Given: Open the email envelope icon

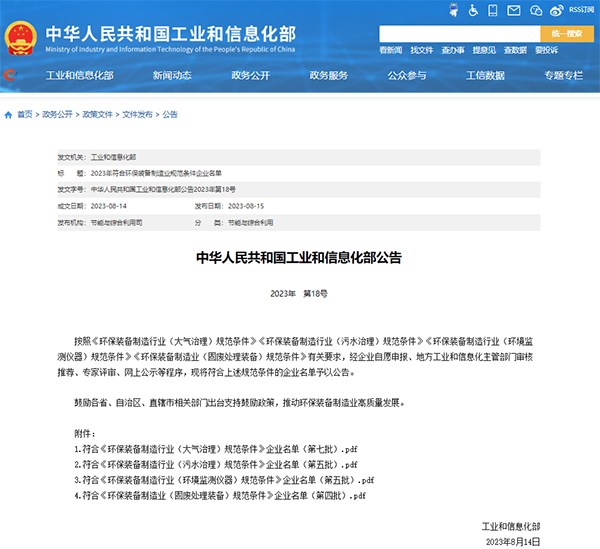Looking at the screenshot, I should click(514, 10).
